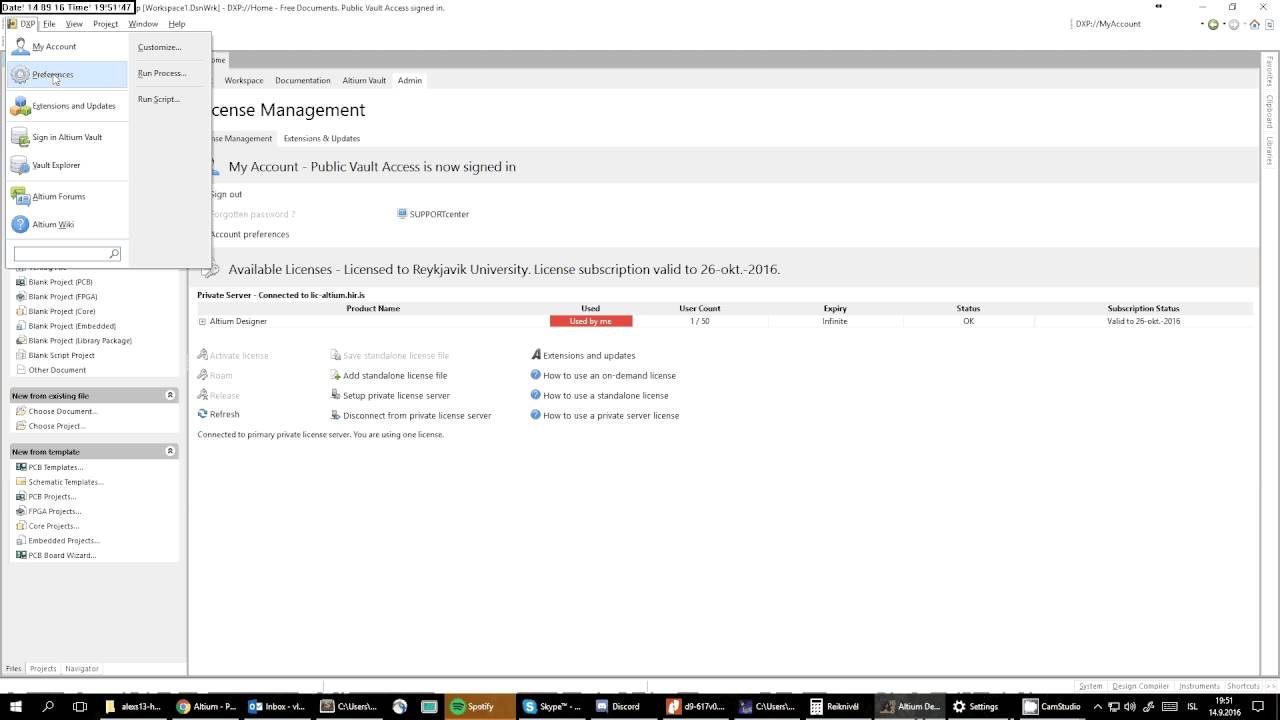Screen dimensions: 1280x720
Task: Click the SUPPORTcenter link
Action: (433, 214)
